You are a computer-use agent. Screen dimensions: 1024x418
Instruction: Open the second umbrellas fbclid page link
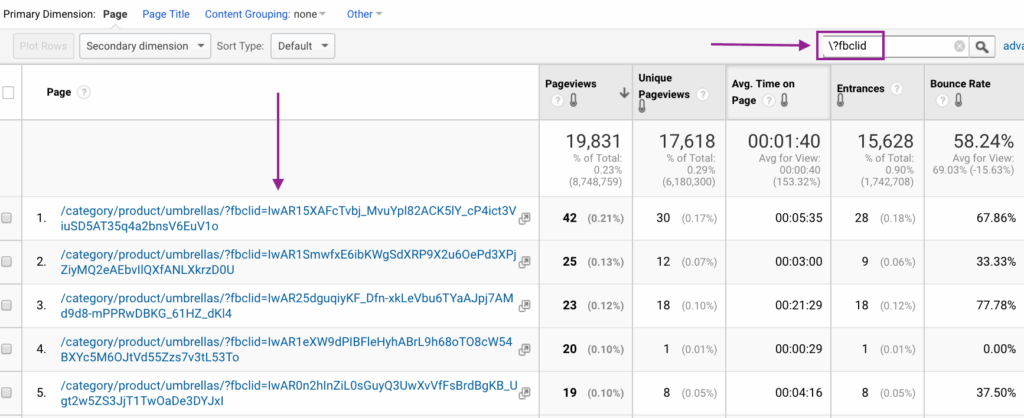coord(288,262)
